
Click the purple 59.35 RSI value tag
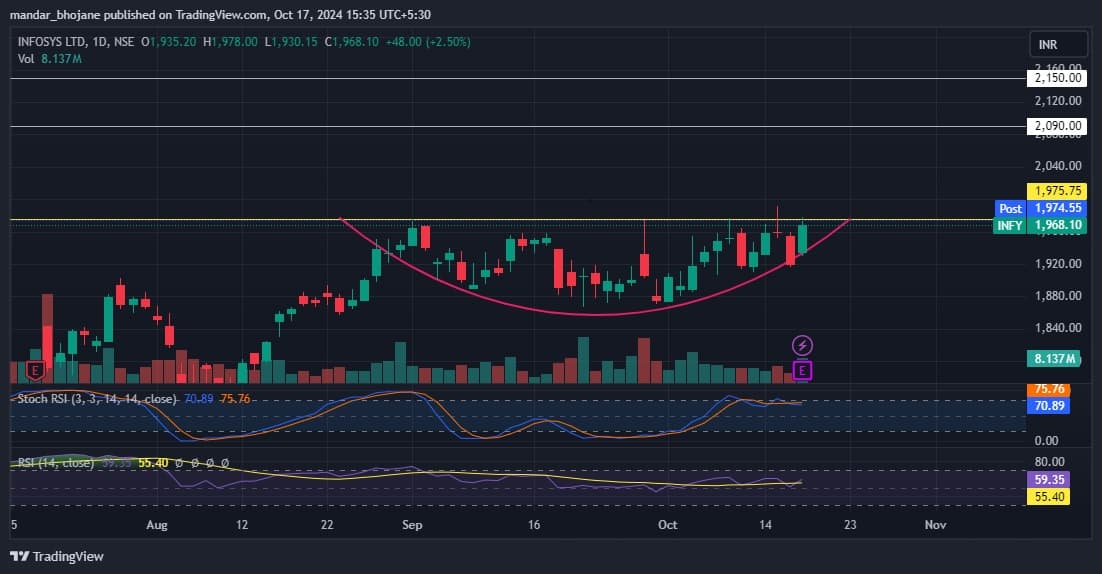coord(1050,479)
